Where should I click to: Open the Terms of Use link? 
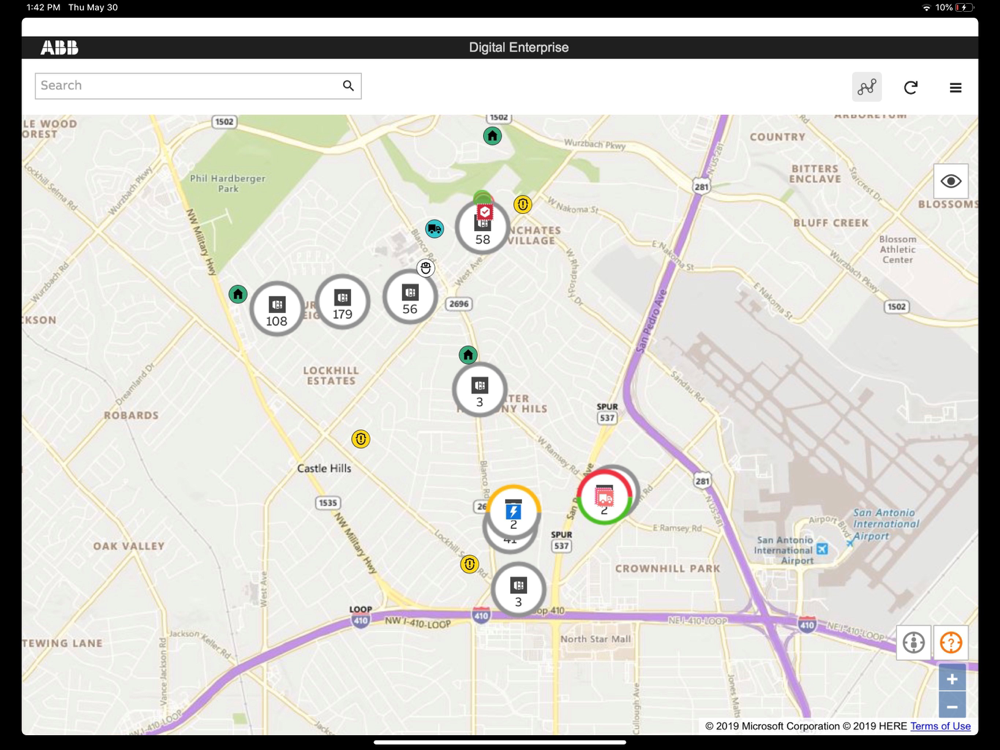tap(941, 726)
